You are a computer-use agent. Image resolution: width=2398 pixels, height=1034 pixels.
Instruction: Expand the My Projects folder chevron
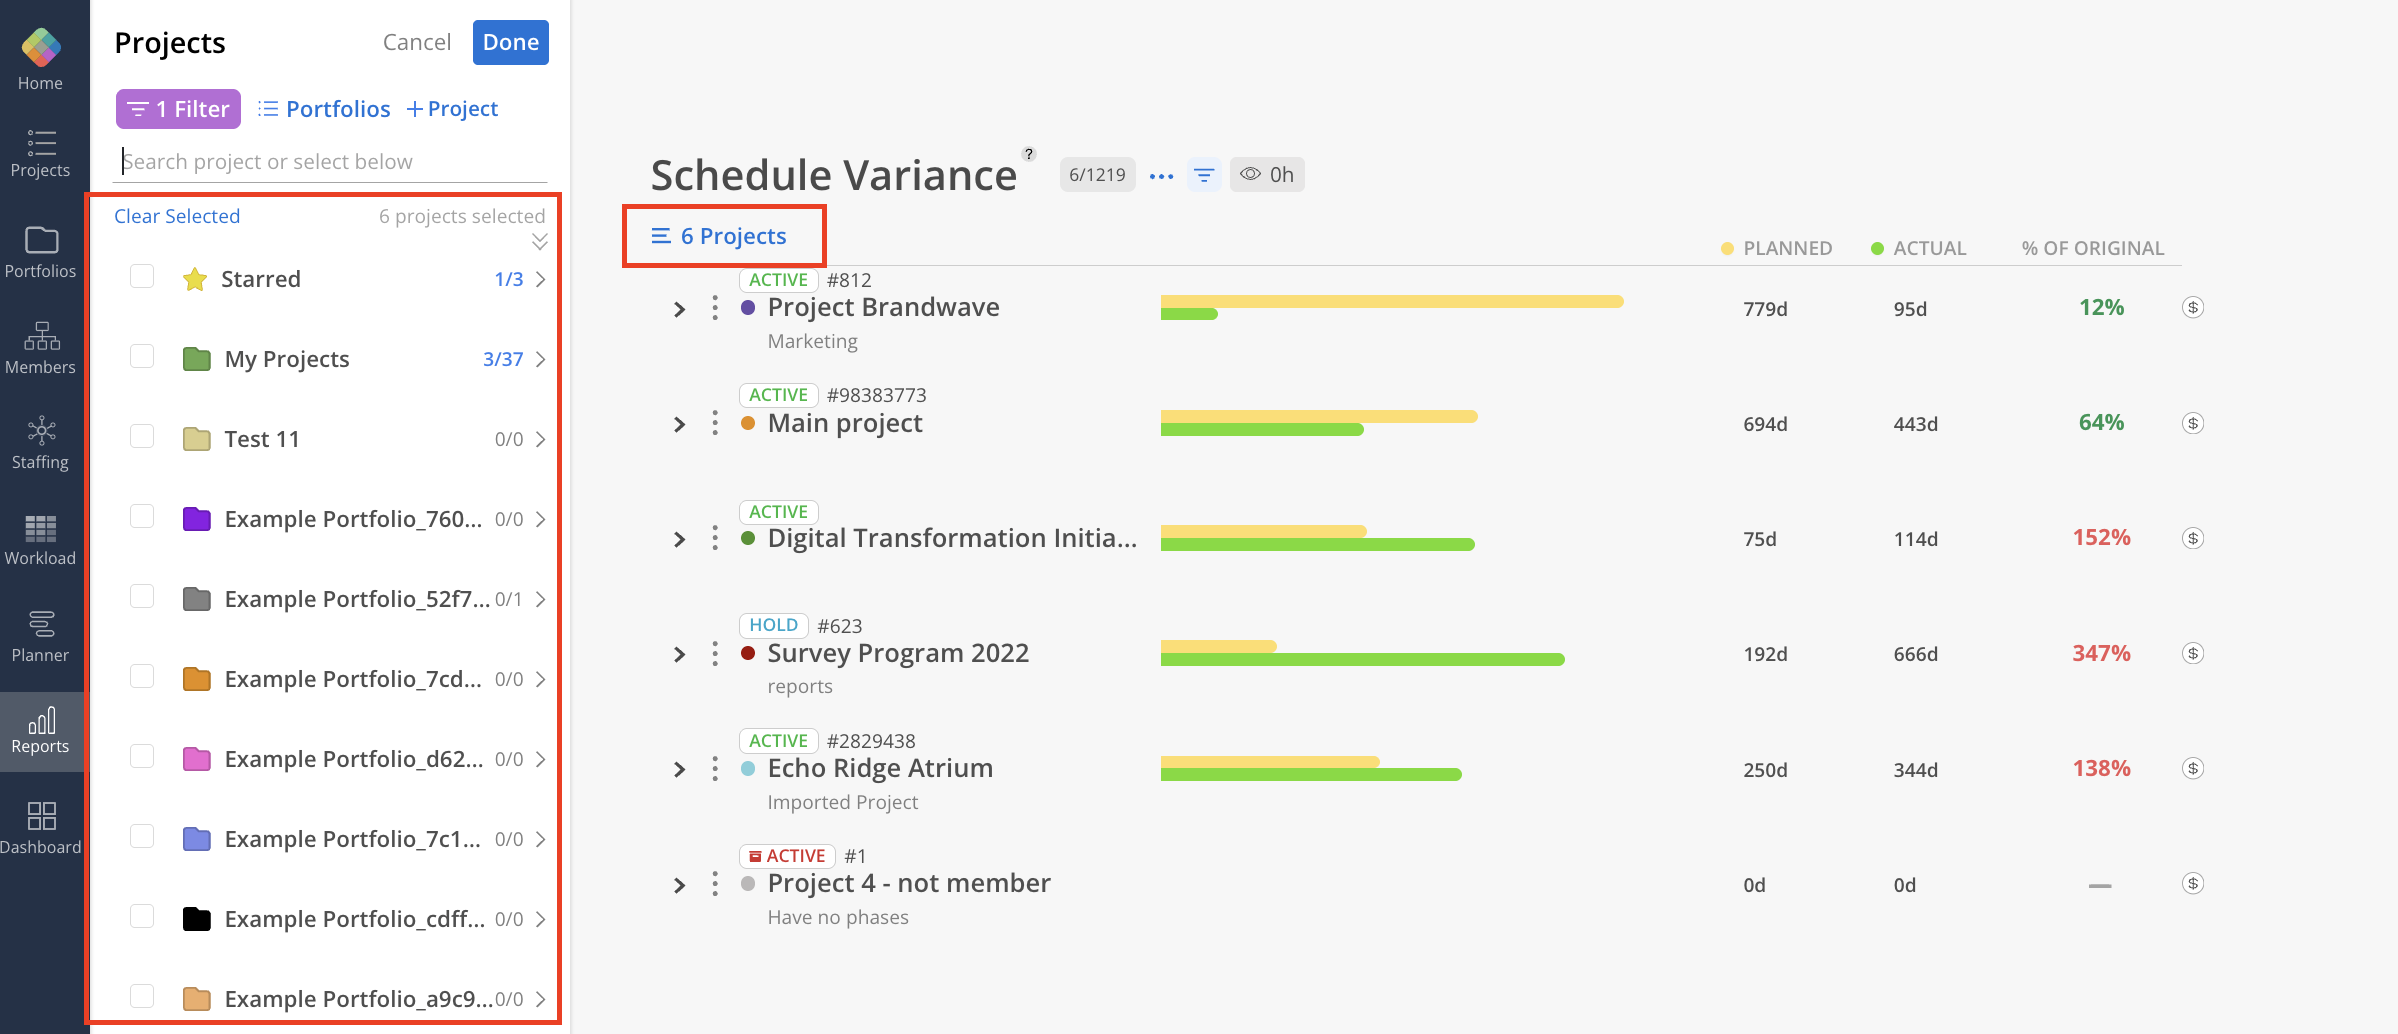(x=540, y=359)
